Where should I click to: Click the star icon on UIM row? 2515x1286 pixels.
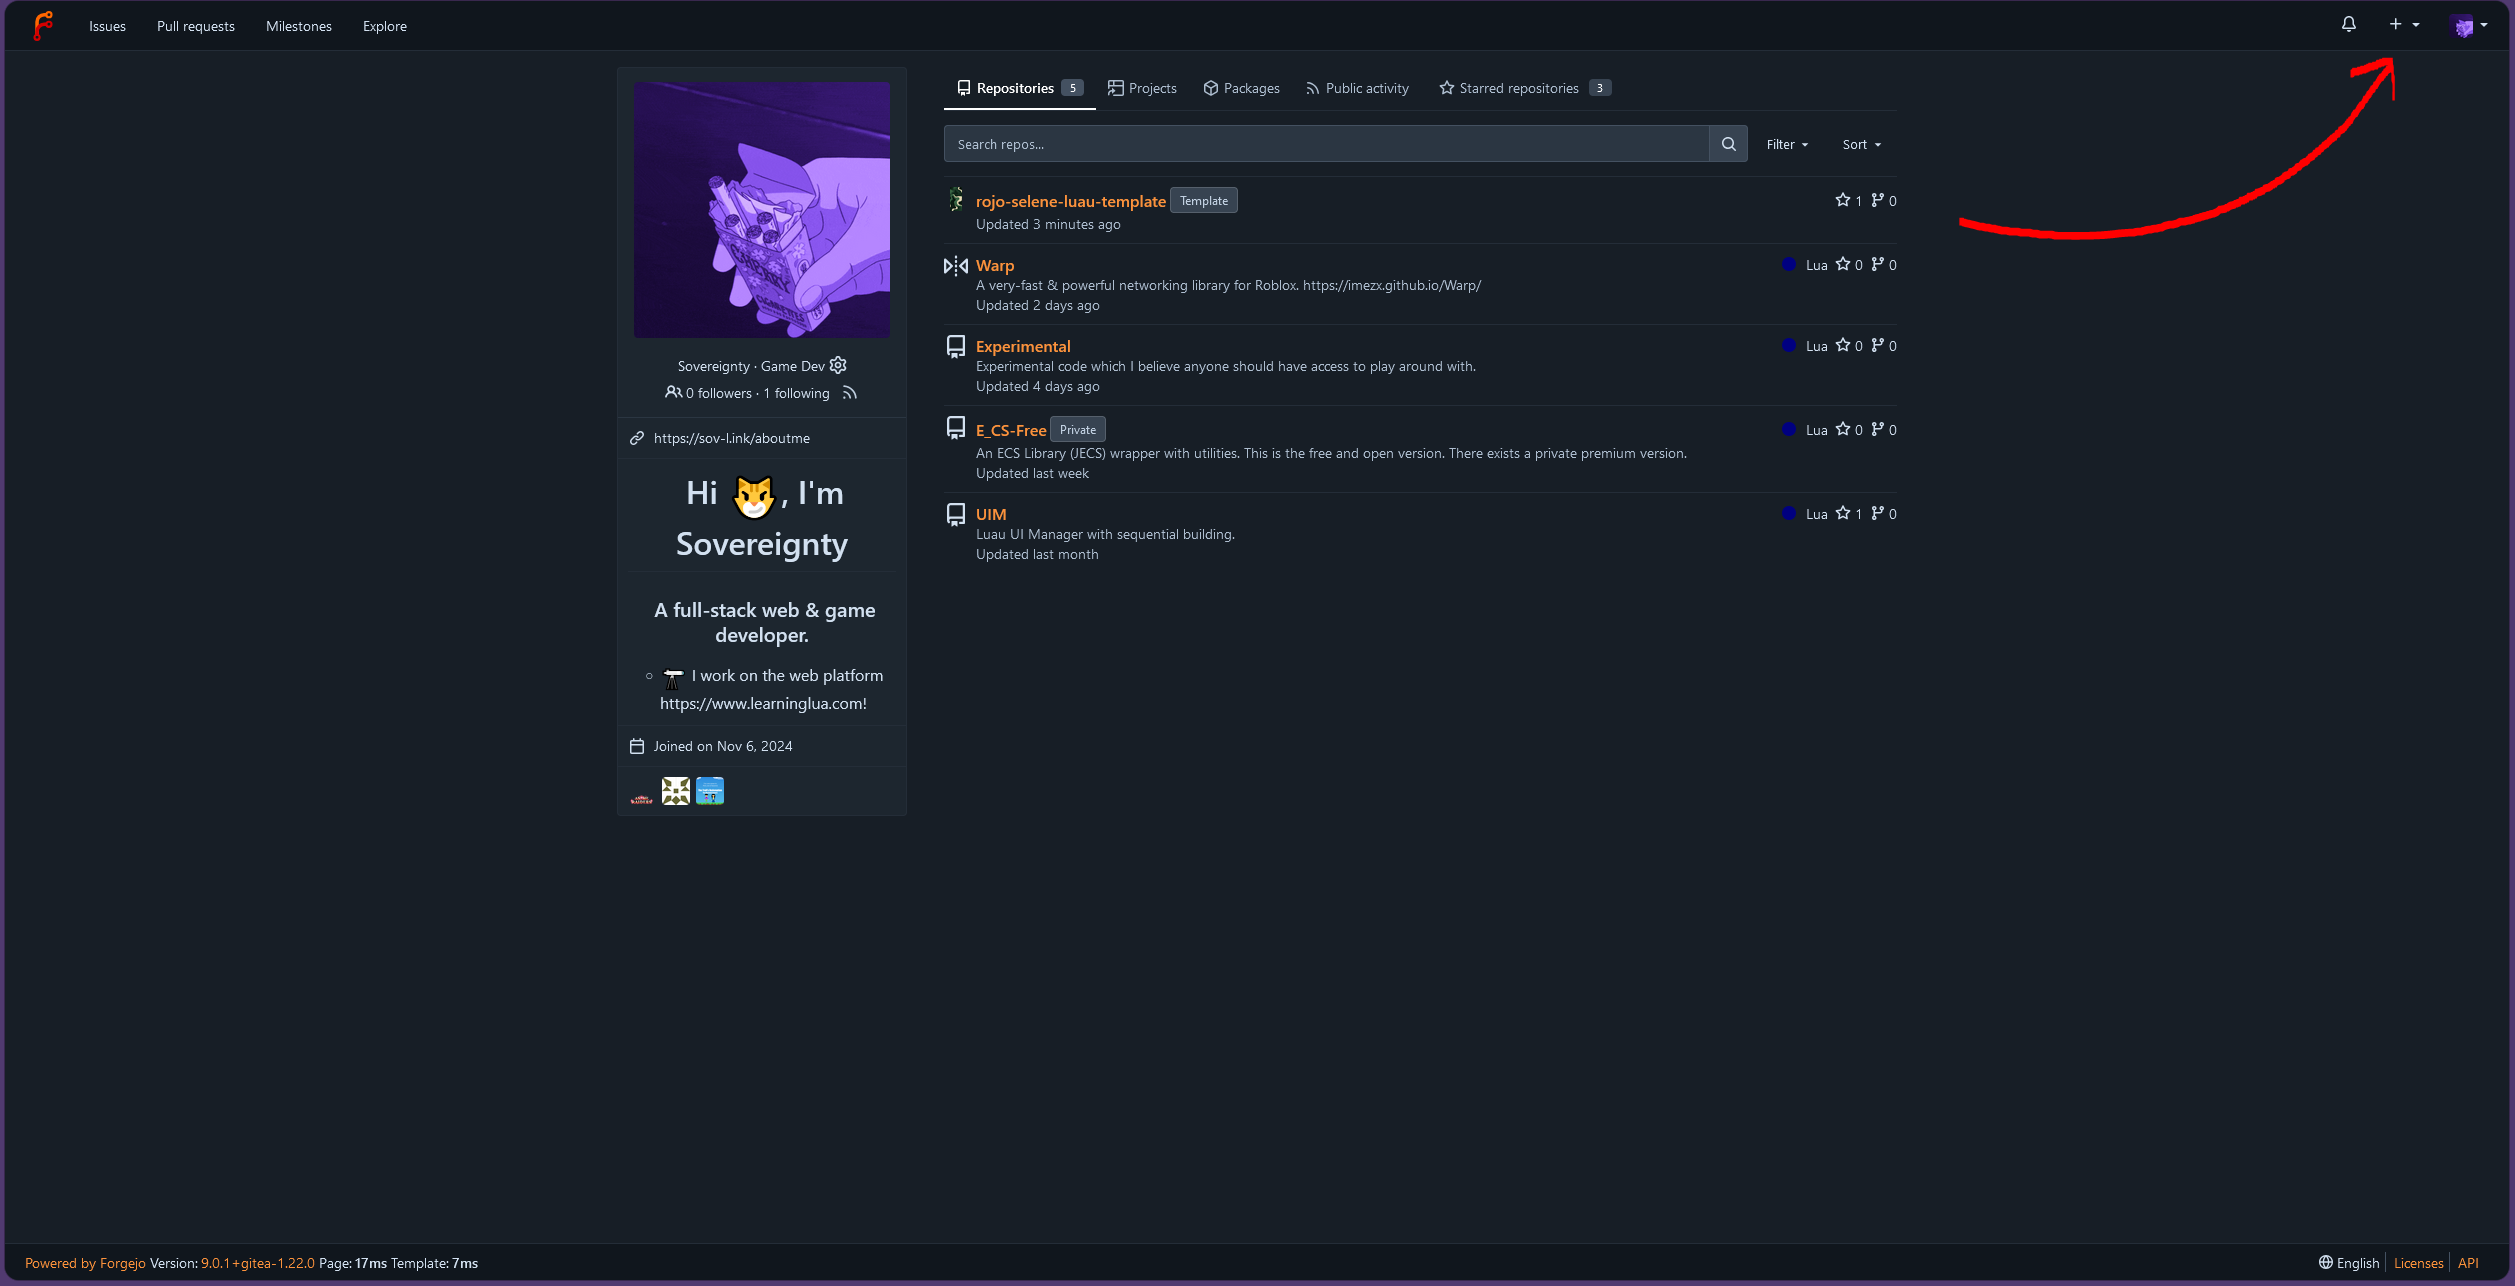coord(1843,513)
